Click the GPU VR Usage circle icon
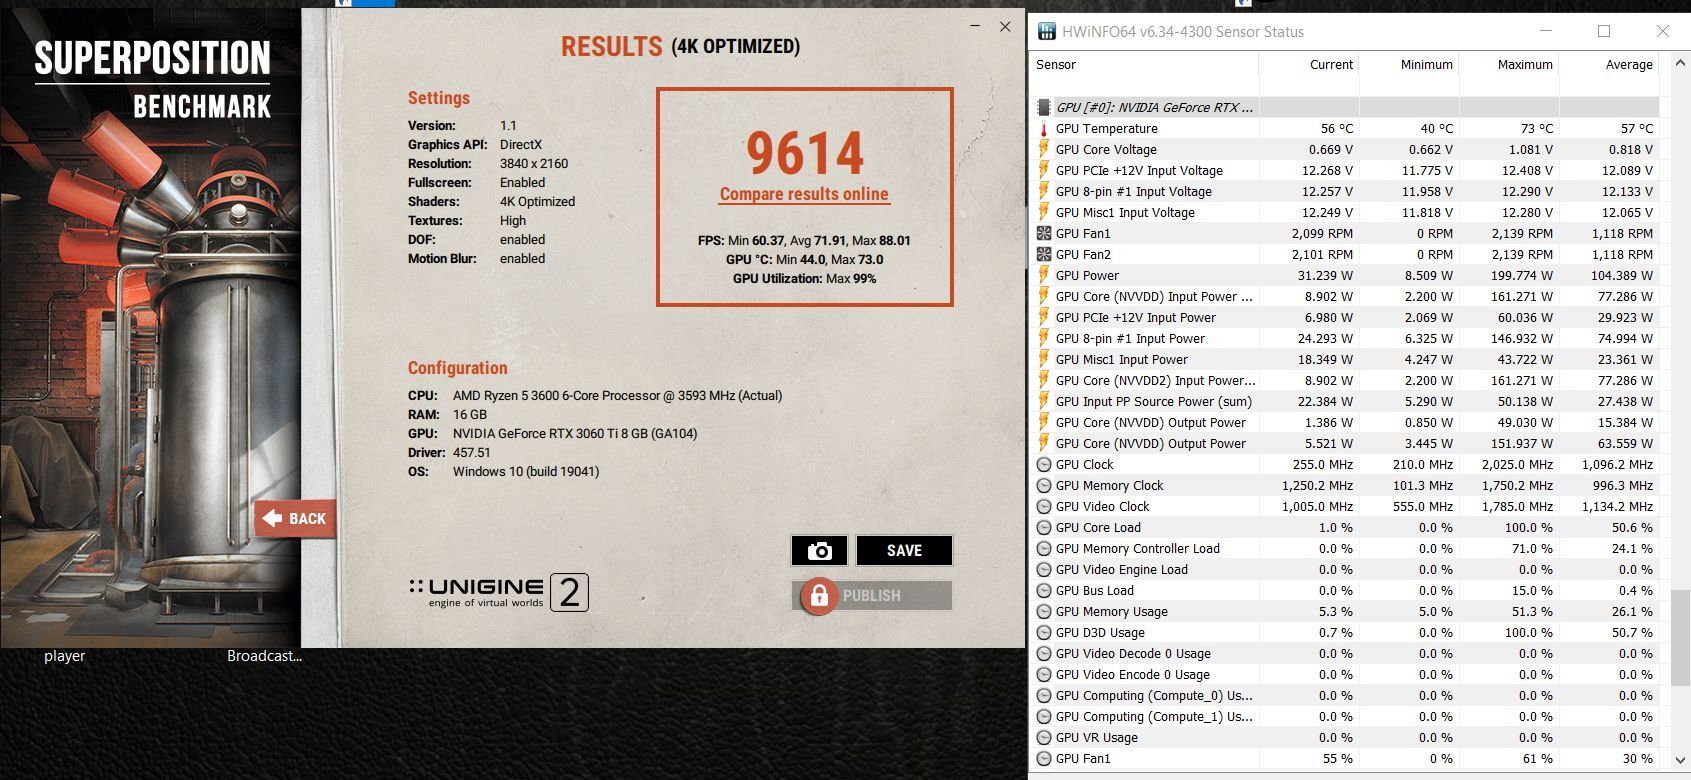The image size is (1691, 780). 1044,738
